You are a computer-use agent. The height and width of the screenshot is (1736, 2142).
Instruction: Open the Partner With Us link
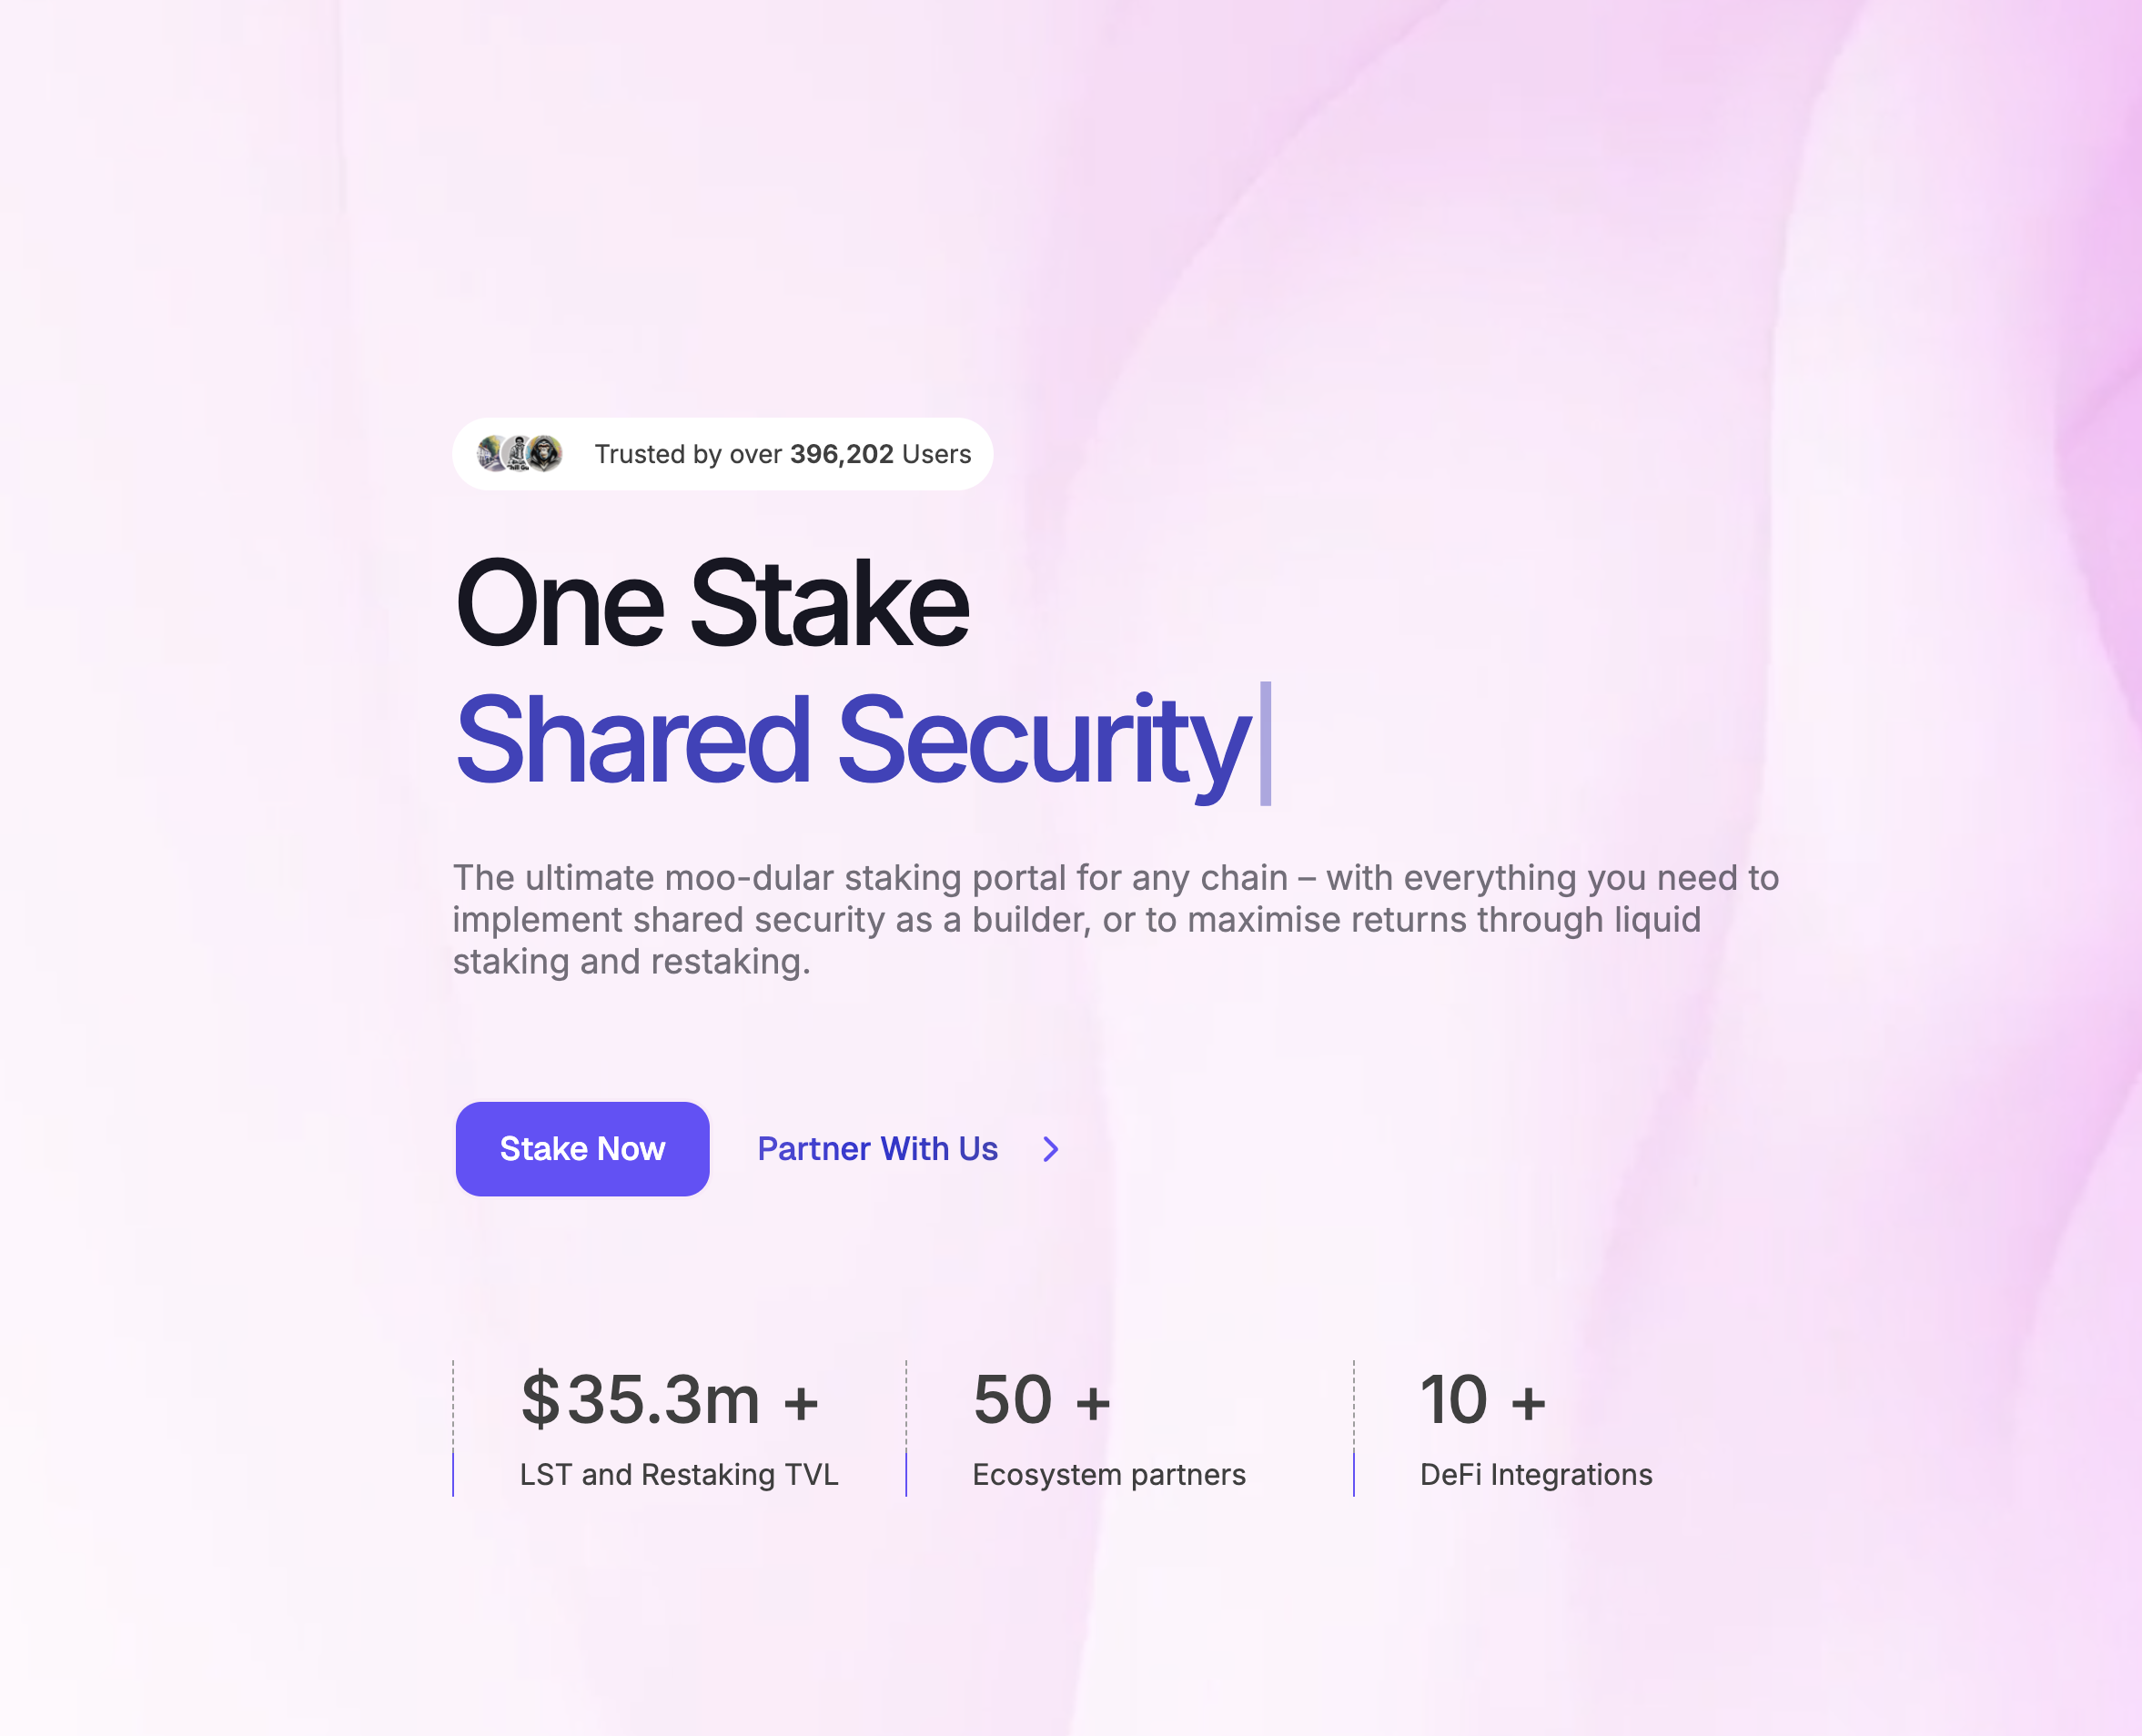click(x=877, y=1149)
